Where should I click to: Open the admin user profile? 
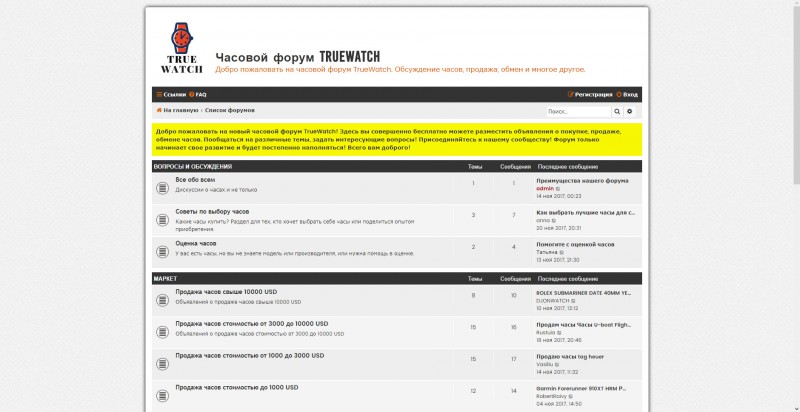[x=545, y=189]
